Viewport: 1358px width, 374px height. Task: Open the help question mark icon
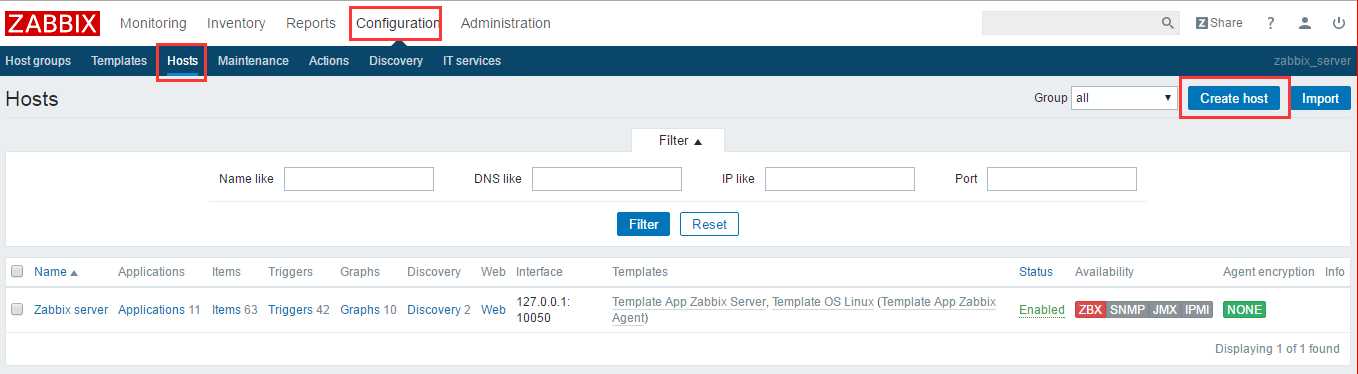[x=1271, y=23]
